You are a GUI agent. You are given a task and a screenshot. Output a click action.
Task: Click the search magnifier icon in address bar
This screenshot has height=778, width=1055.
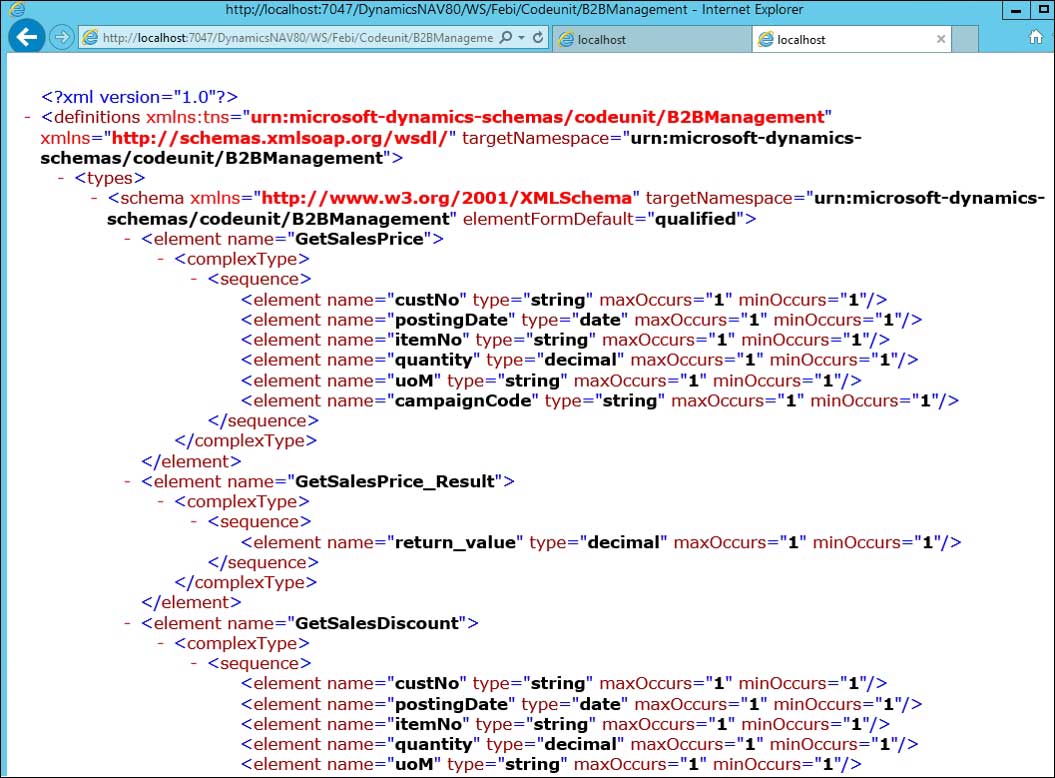point(505,38)
